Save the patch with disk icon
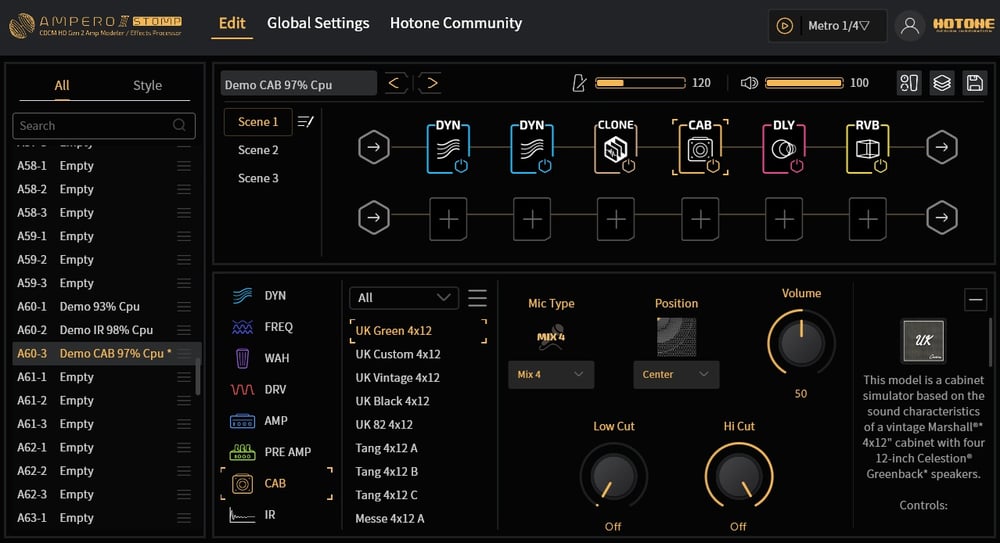Viewport: 1000px width, 543px height. pyautogui.click(x=974, y=83)
